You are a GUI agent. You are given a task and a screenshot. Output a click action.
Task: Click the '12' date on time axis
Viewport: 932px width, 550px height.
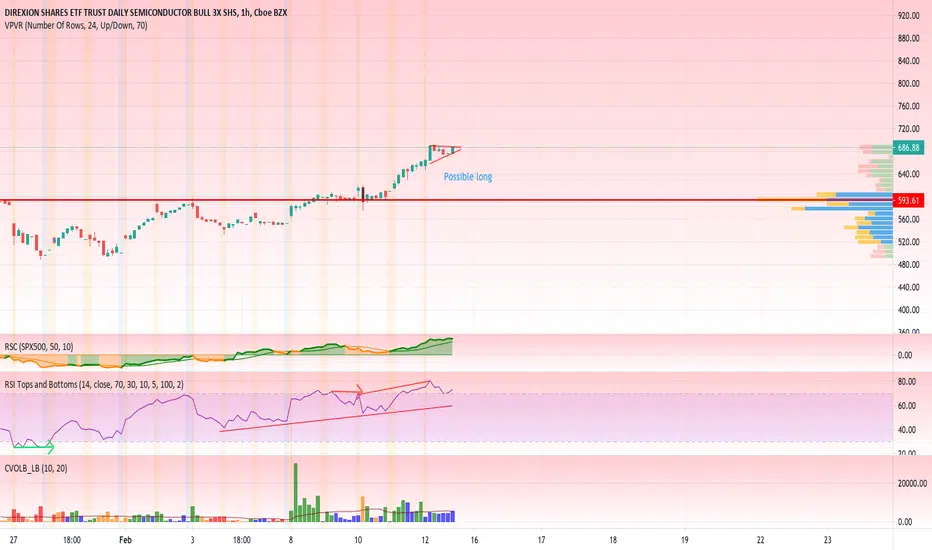tap(425, 540)
